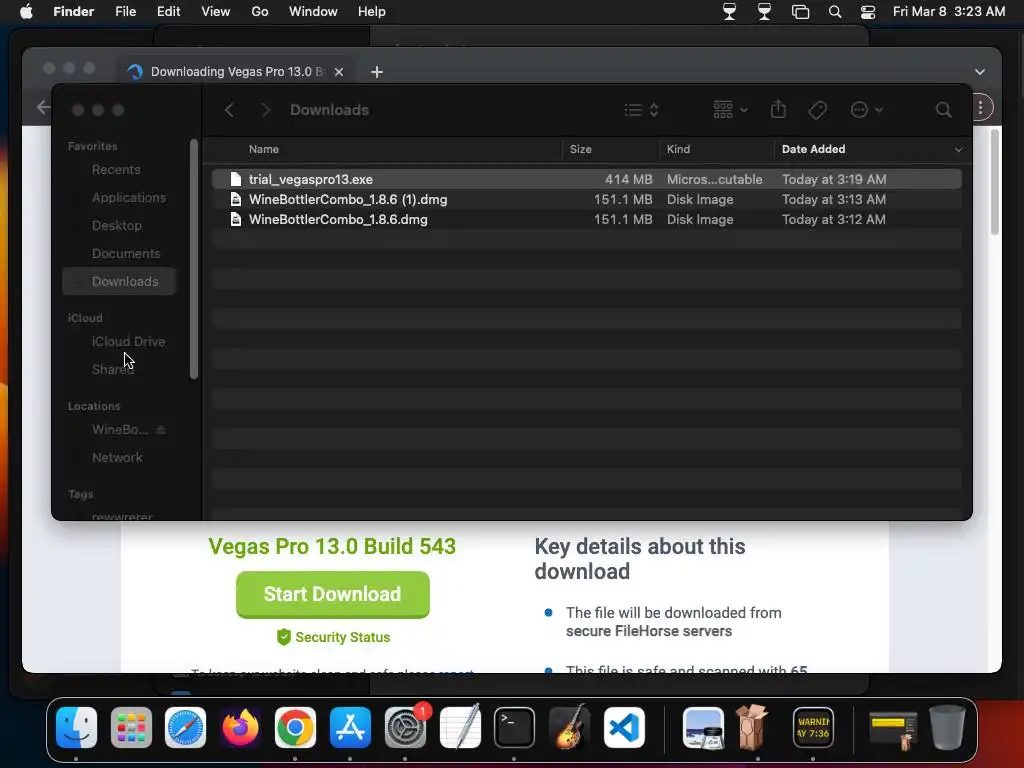The width and height of the screenshot is (1024, 768).
Task: Select trial_vegaspro13.exe file row
Action: pyautogui.click(x=586, y=179)
